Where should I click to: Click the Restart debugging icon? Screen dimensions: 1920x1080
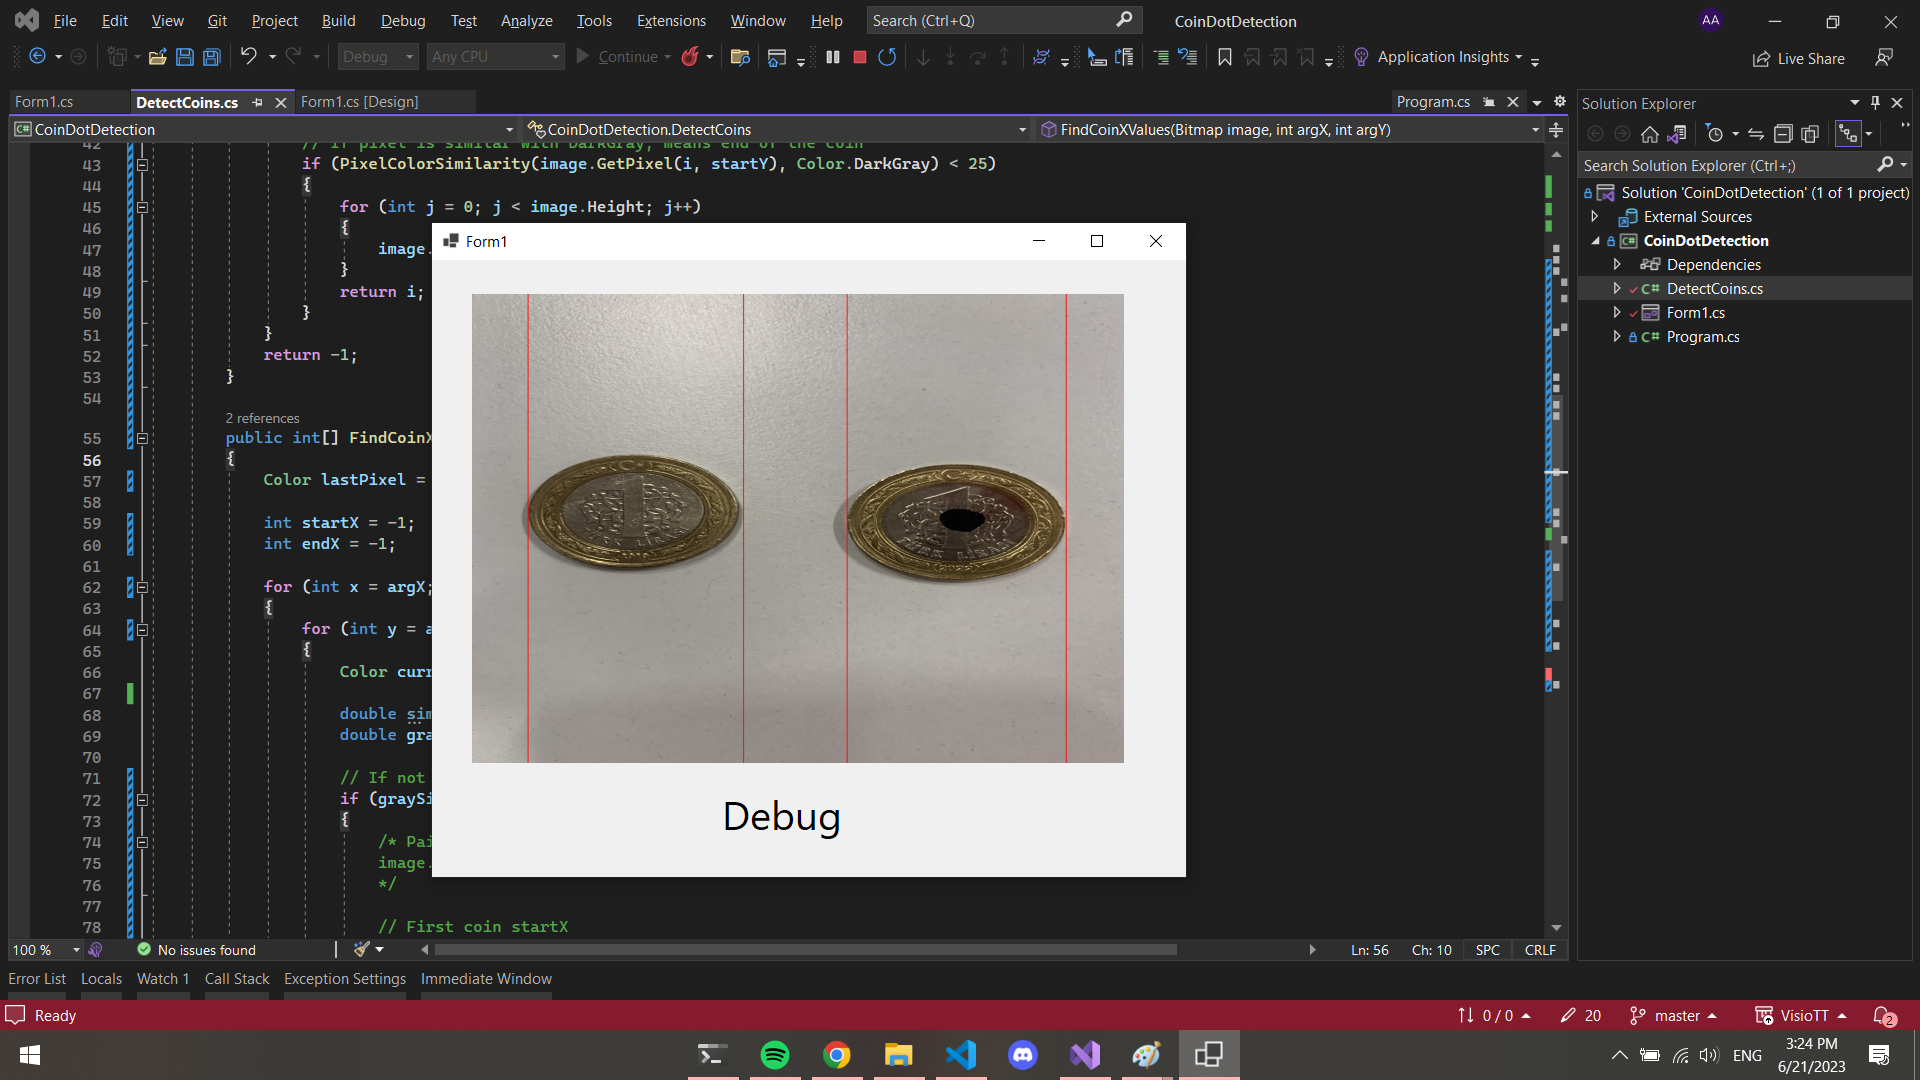pos(887,57)
